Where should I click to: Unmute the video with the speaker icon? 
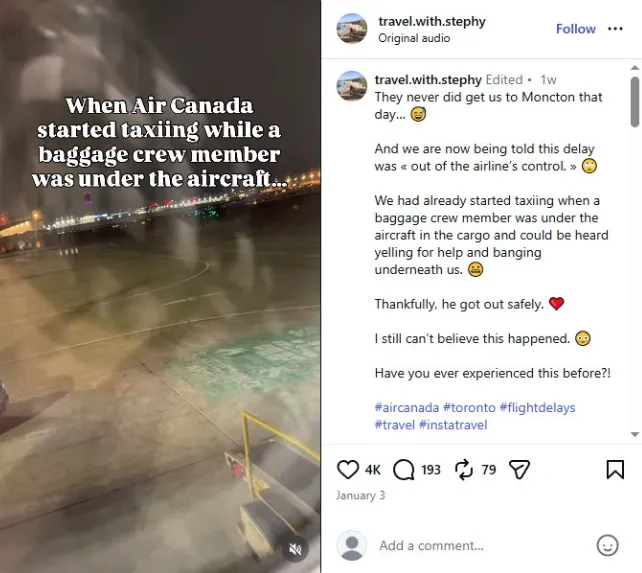295,549
